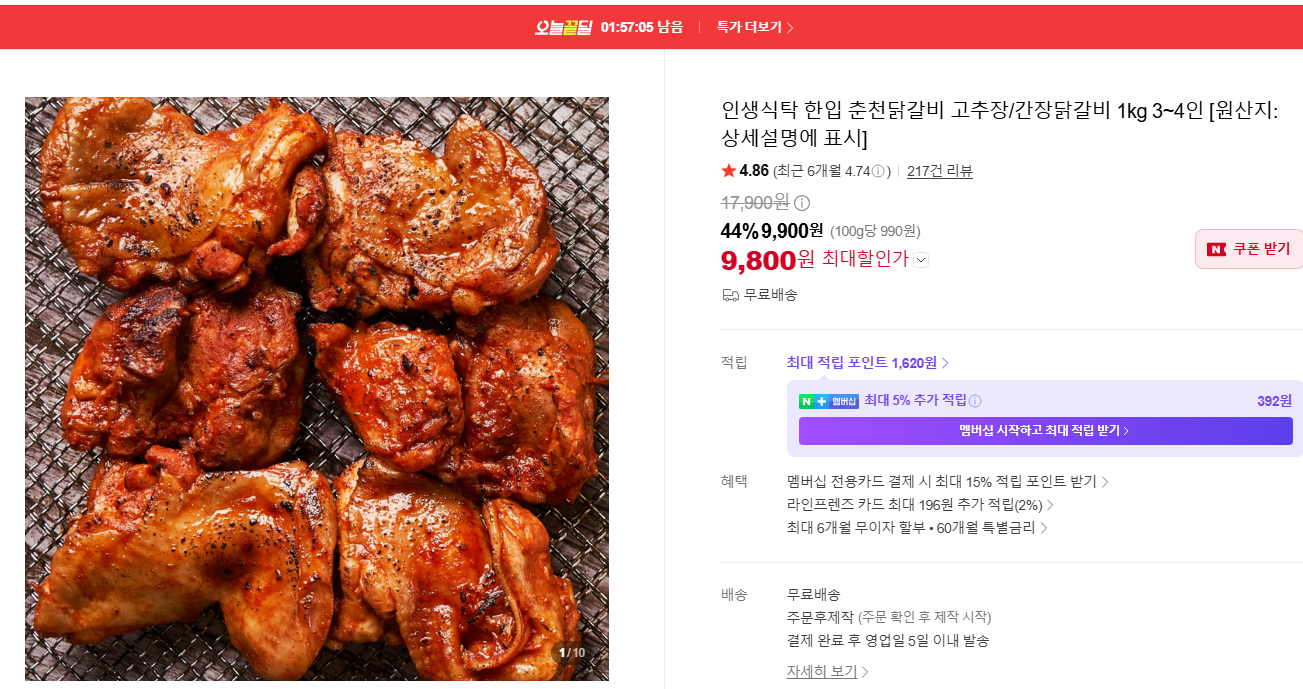This screenshot has height=689, width=1303.
Task: Click the 1/10 image counter badge
Action: point(572,653)
